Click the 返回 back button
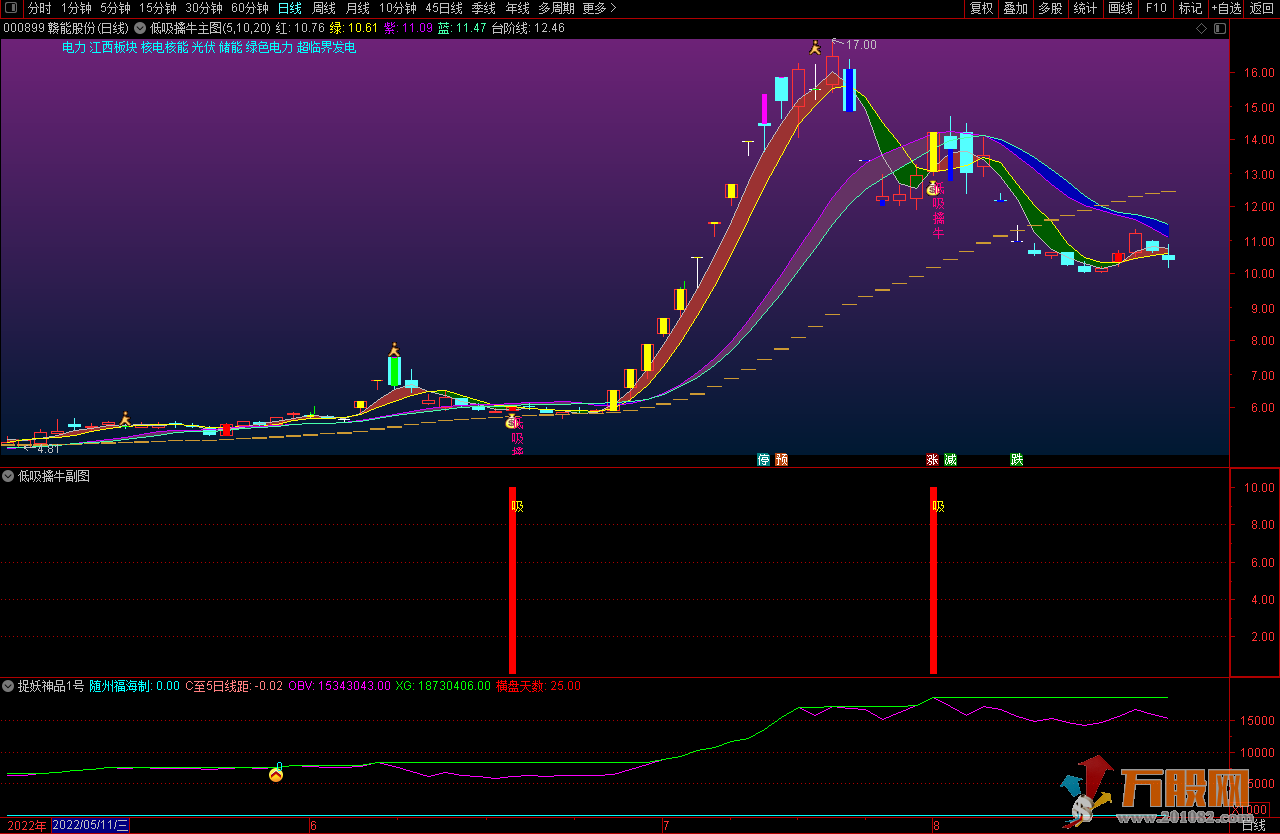1280x834 pixels. click(x=1262, y=8)
